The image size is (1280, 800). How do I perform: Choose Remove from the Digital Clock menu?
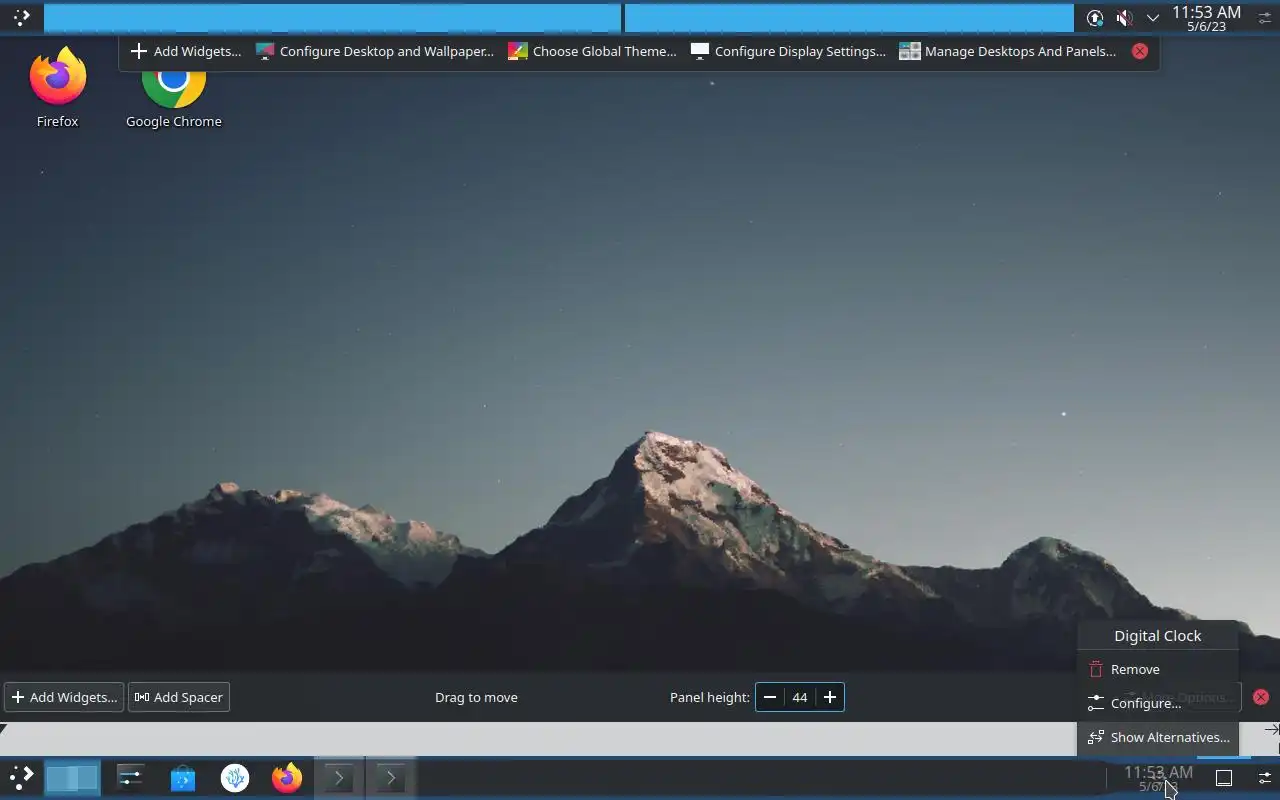pyautogui.click(x=1158, y=669)
